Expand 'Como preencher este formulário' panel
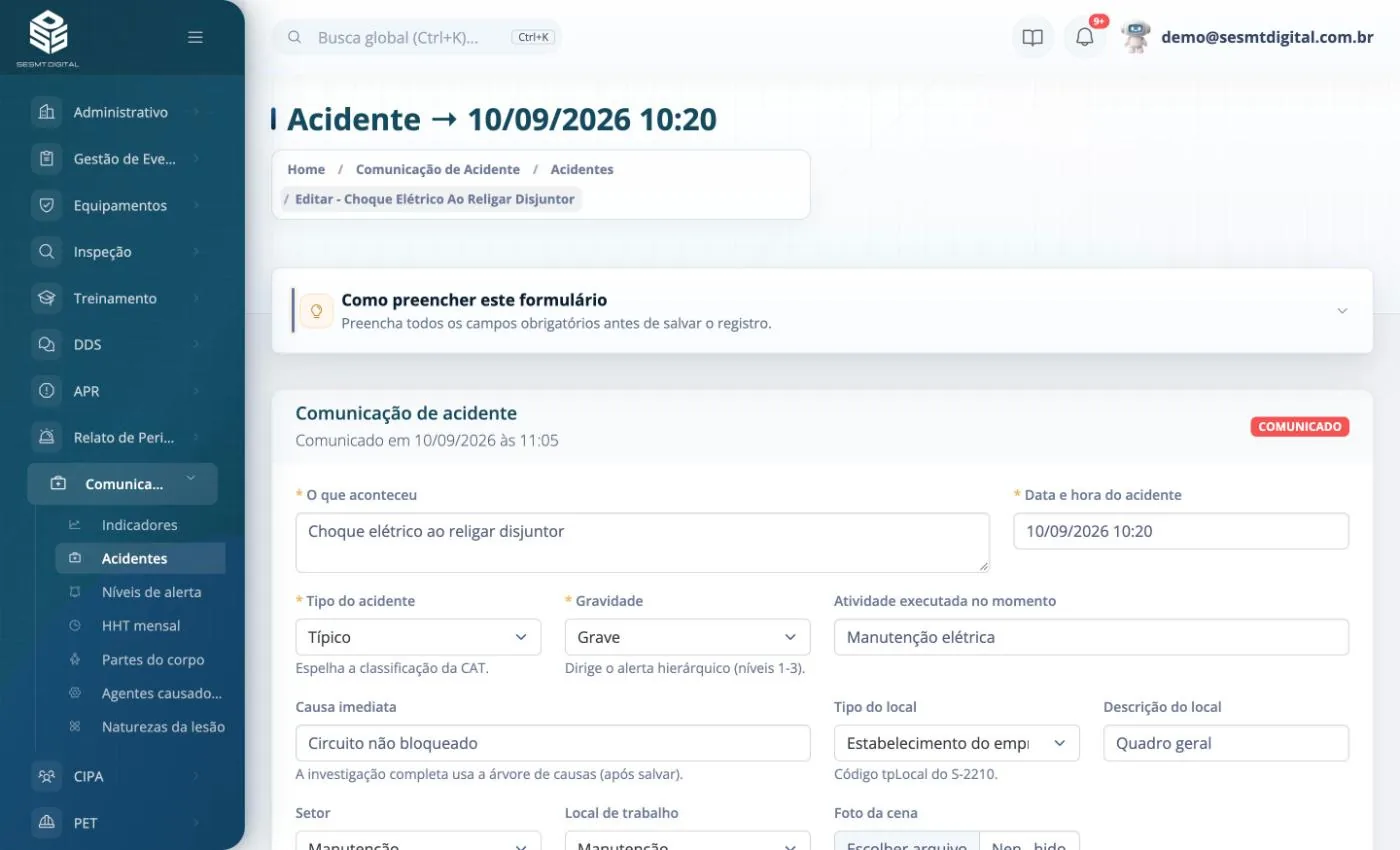This screenshot has width=1400, height=850. [x=1342, y=310]
